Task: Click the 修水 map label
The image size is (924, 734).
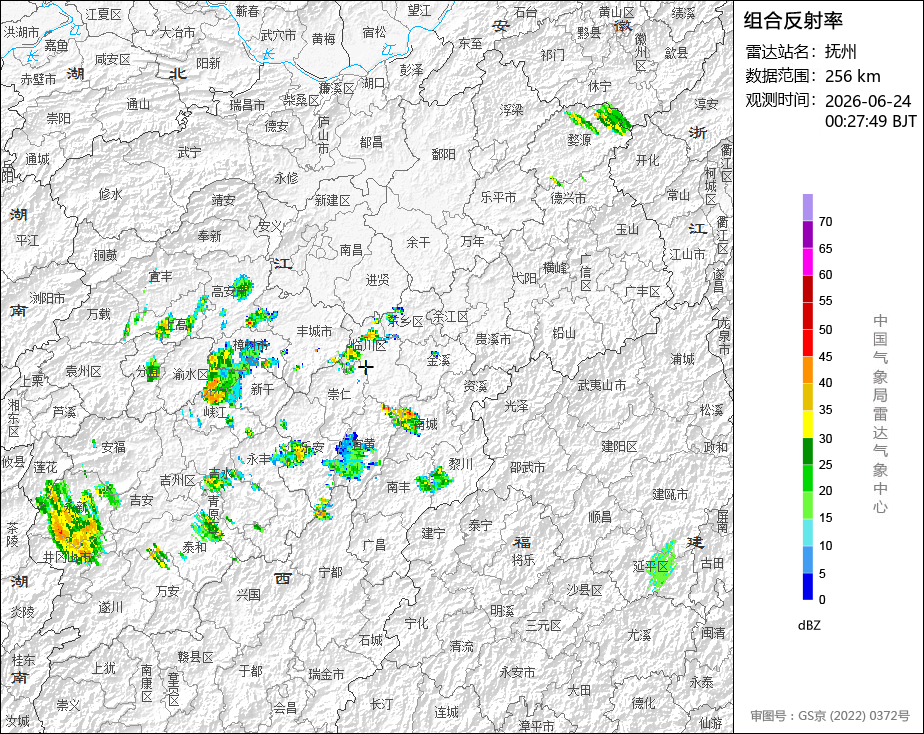Action: click(110, 194)
